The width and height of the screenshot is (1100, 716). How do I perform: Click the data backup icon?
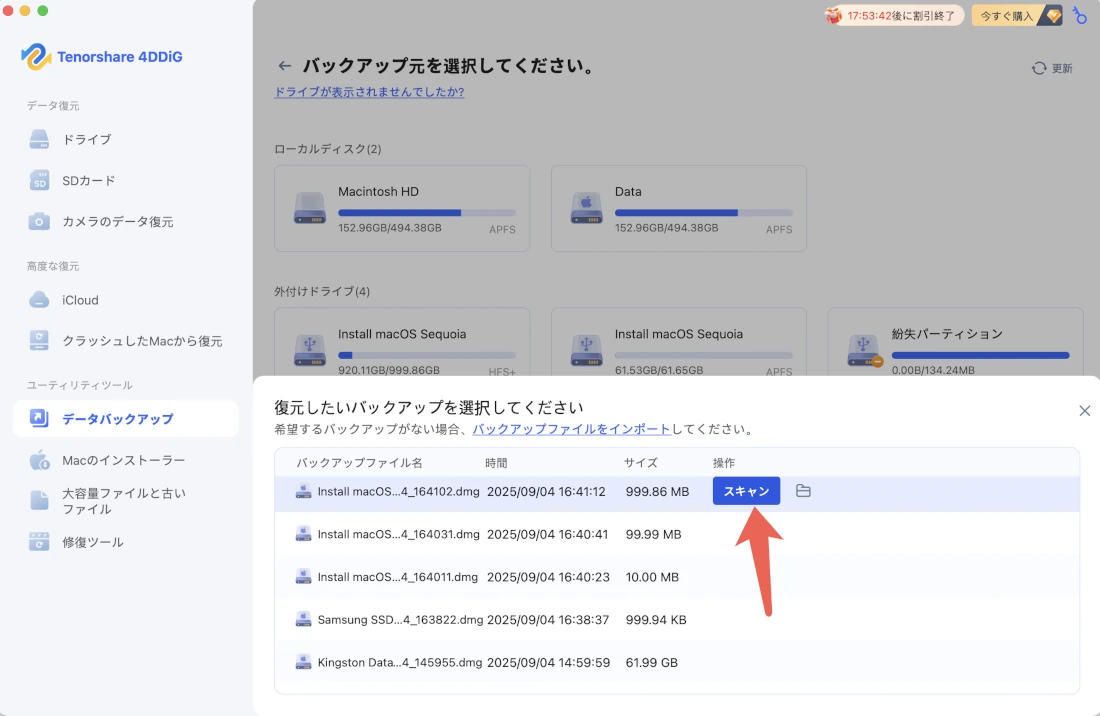pos(39,419)
